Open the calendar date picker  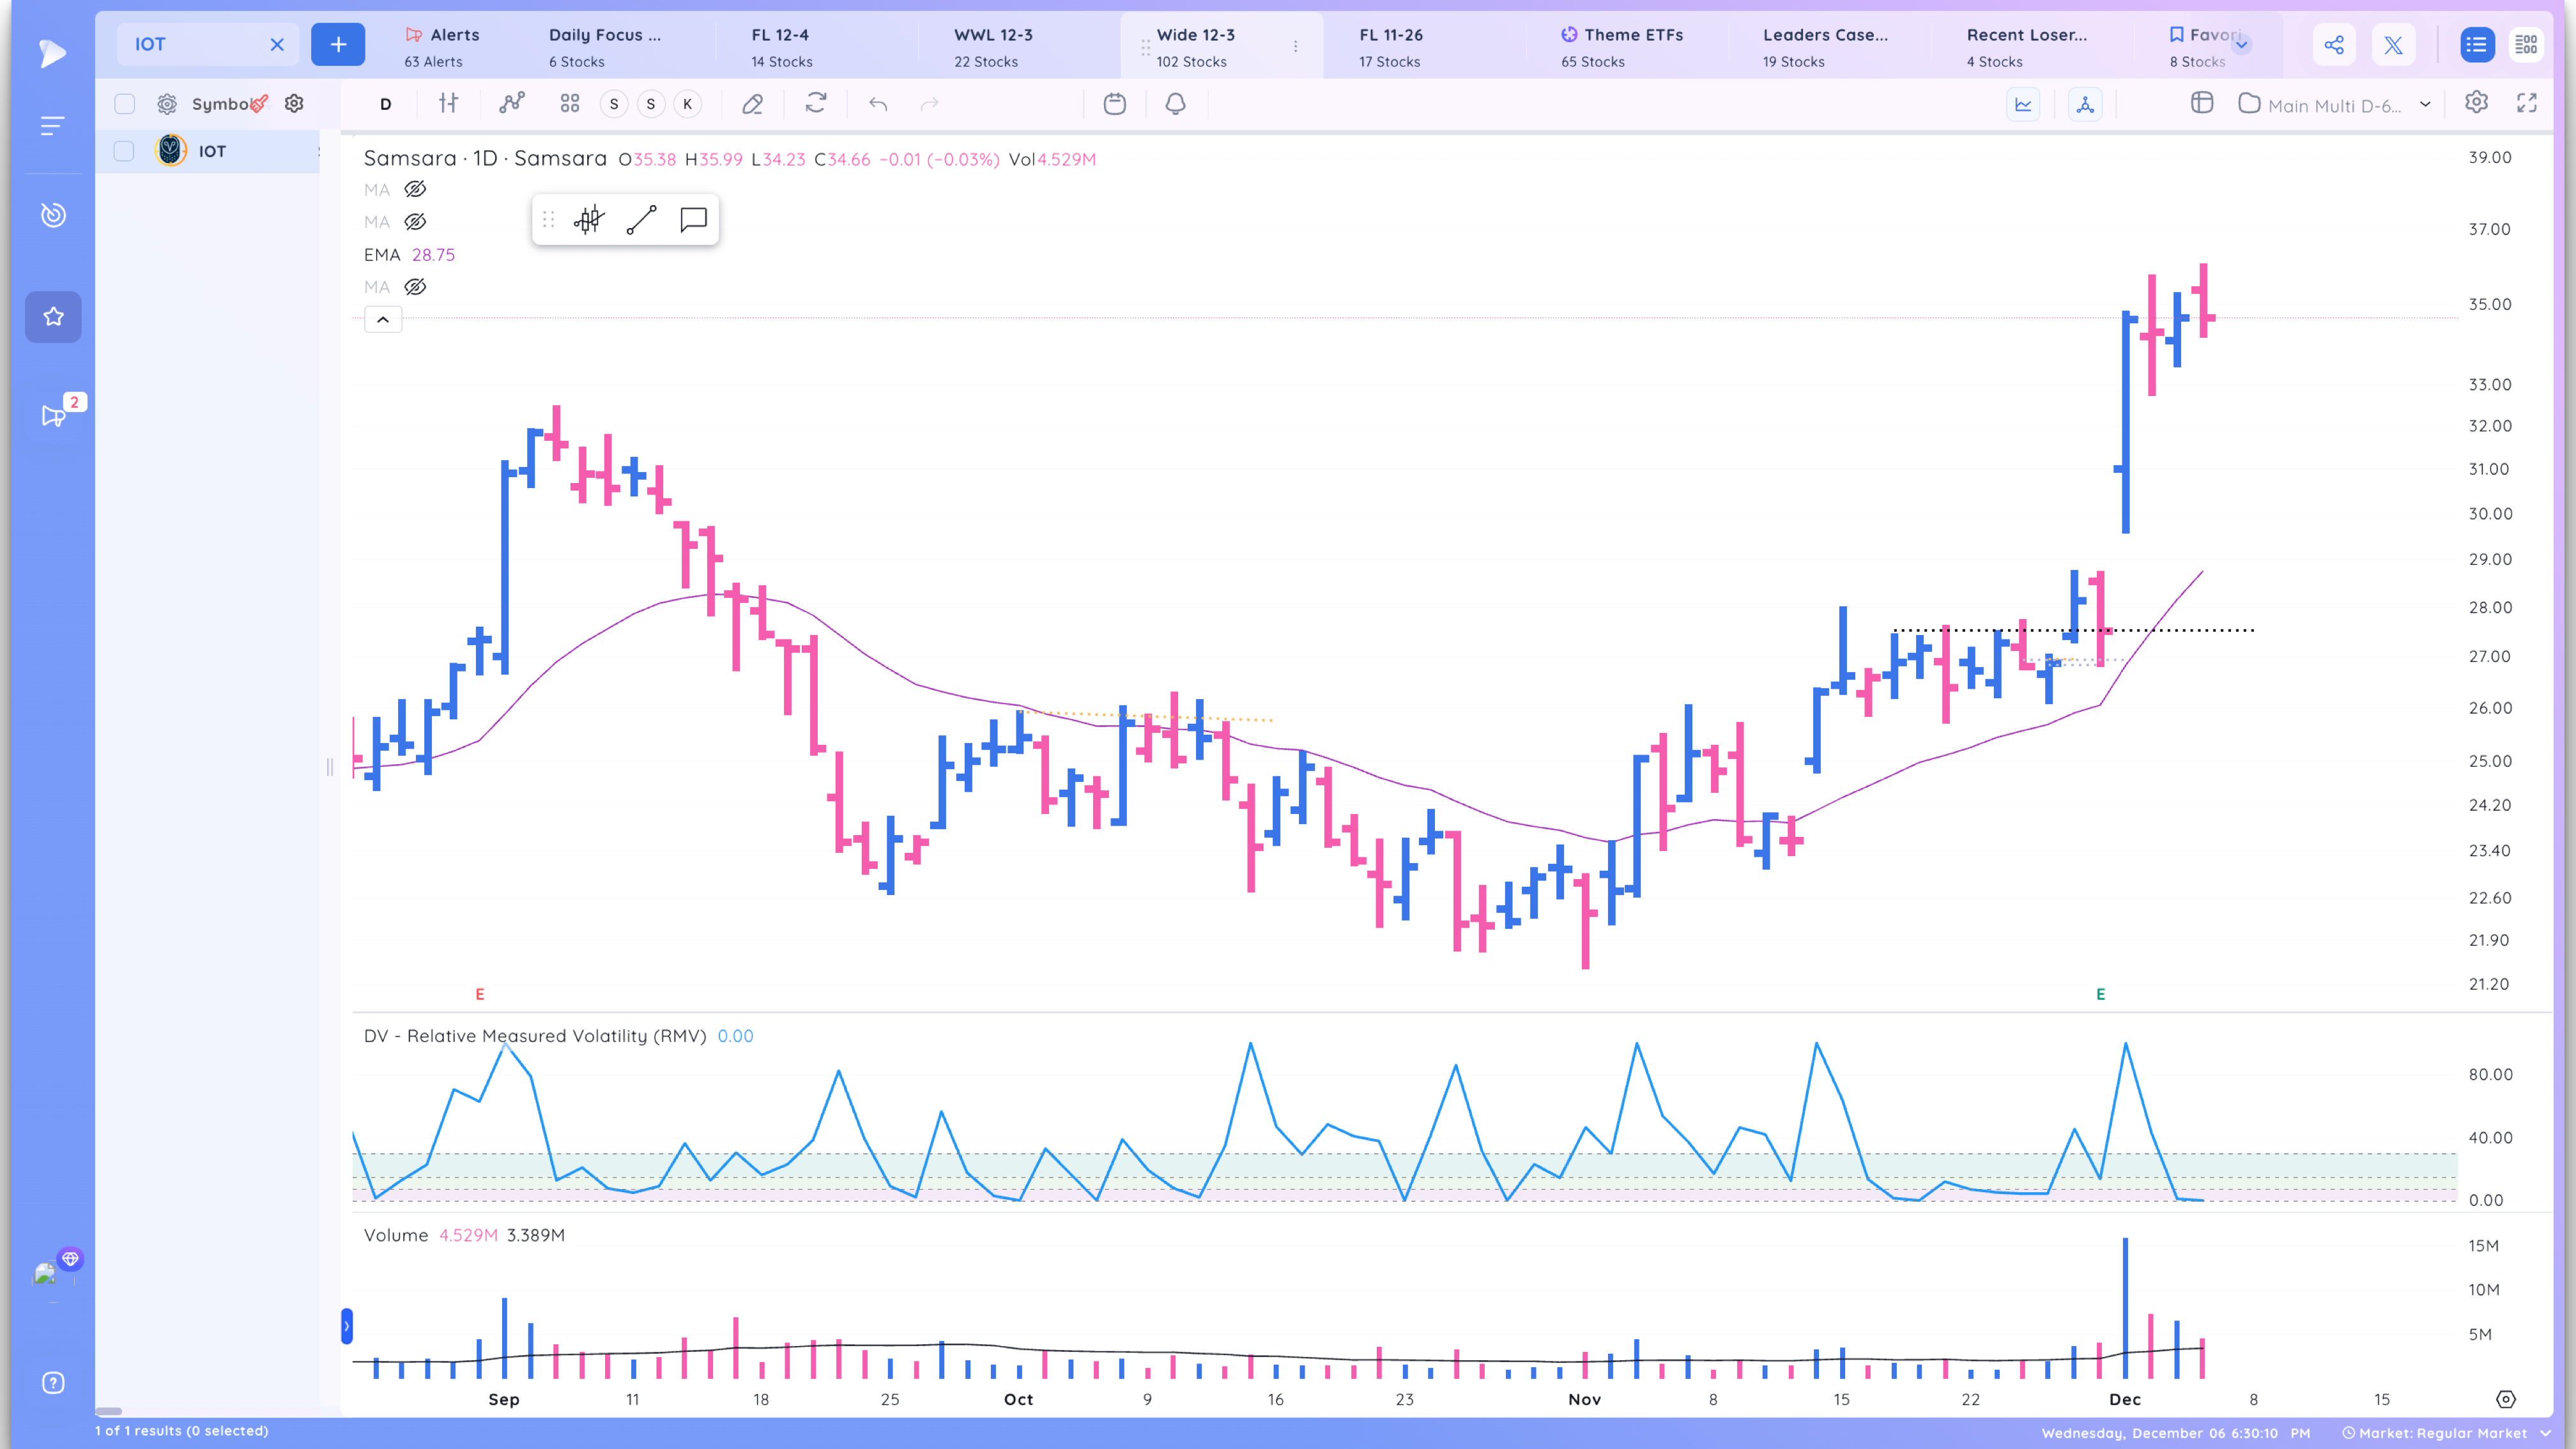pyautogui.click(x=1115, y=104)
